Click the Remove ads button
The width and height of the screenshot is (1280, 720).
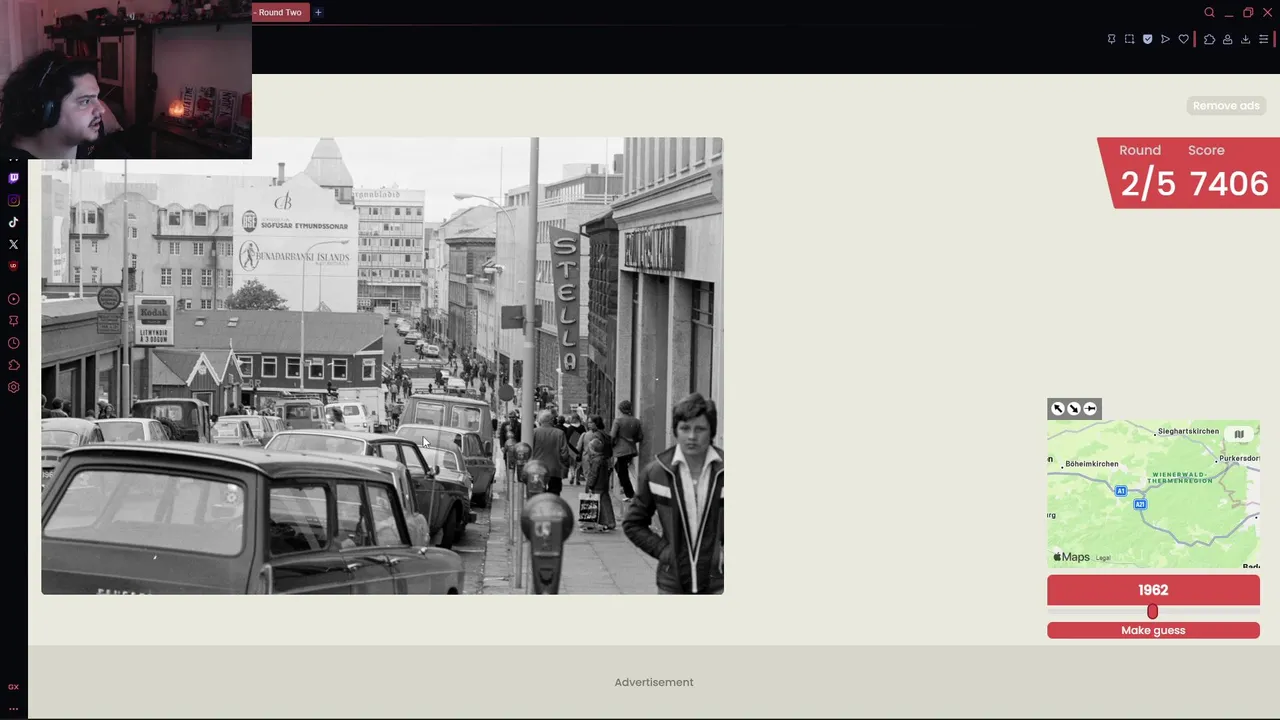point(1226,106)
